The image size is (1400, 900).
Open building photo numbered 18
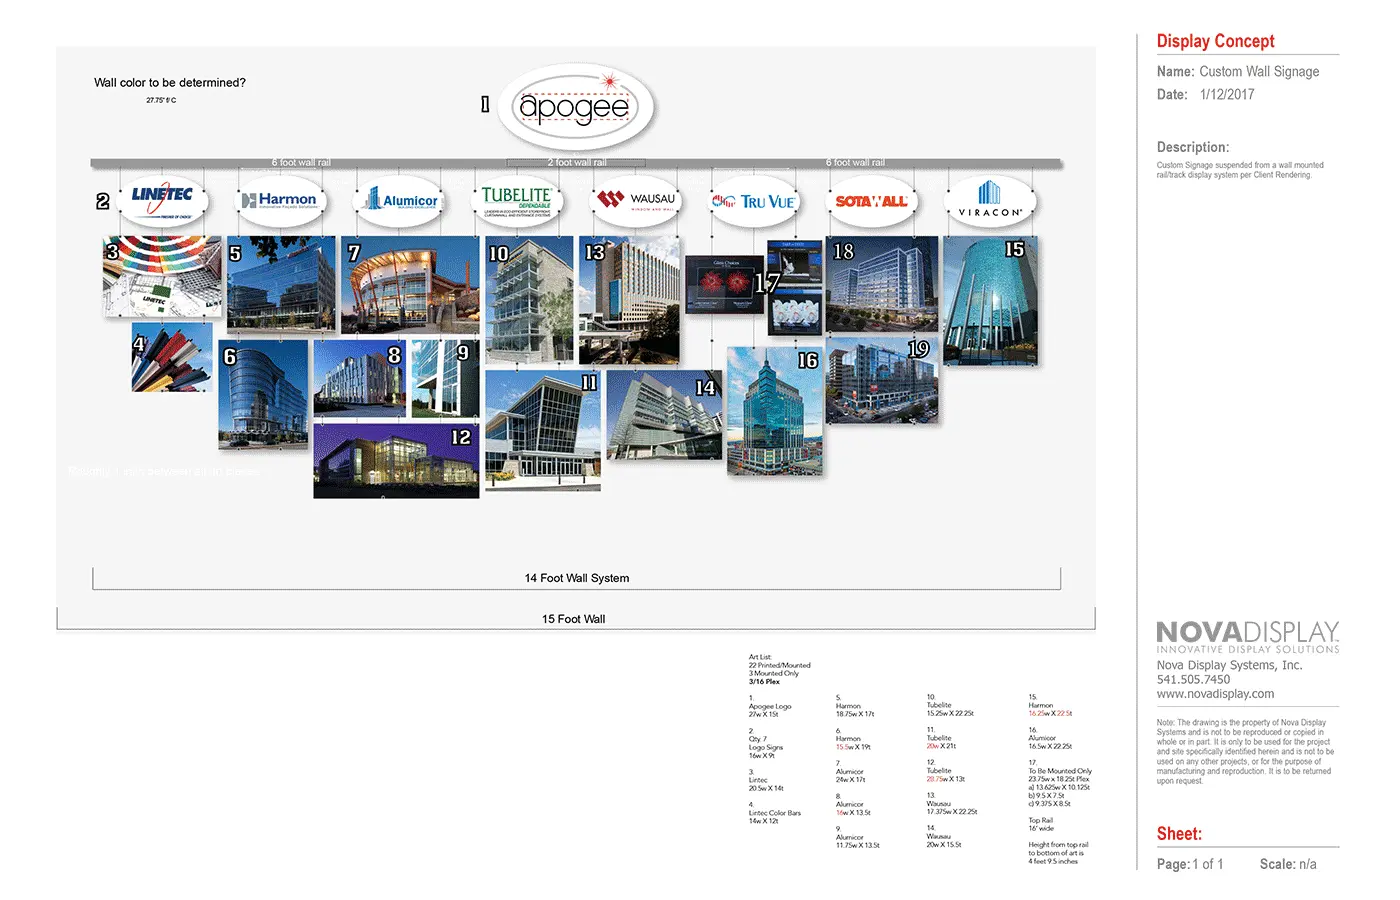tap(882, 284)
